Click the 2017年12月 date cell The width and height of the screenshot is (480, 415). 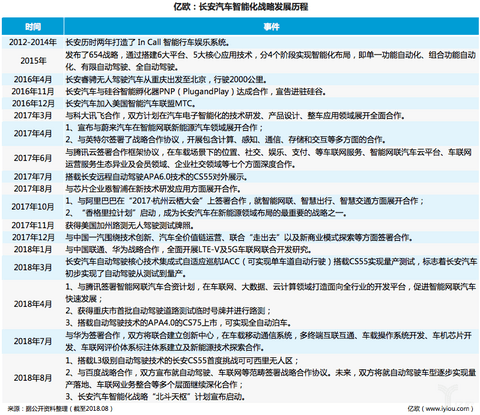(33, 237)
